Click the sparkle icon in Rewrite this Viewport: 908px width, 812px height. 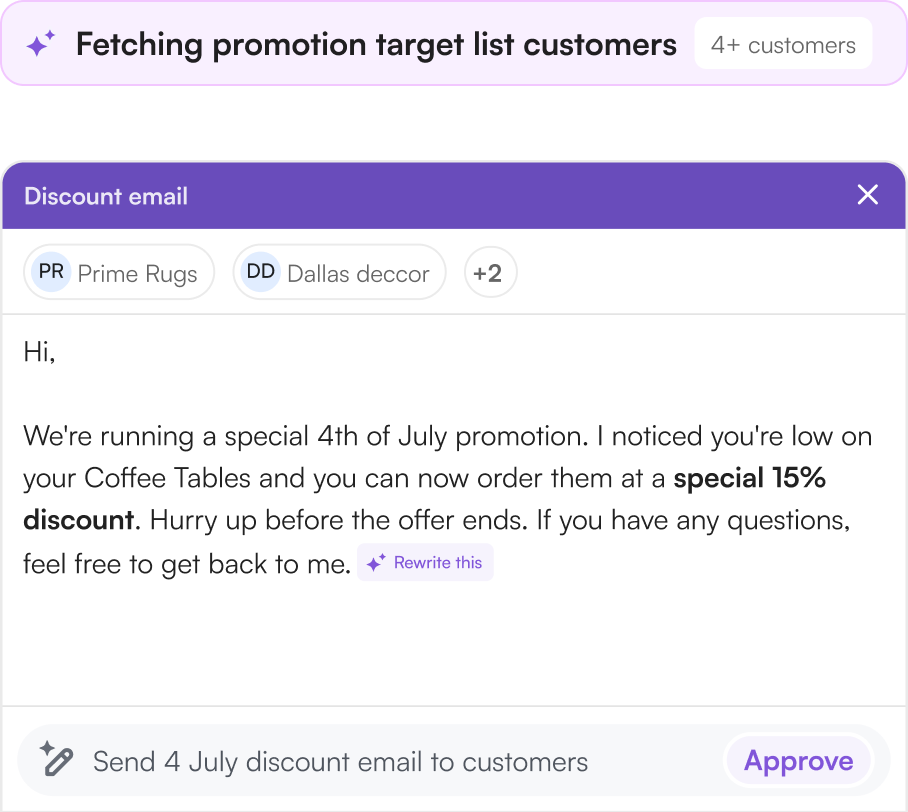[x=376, y=563]
